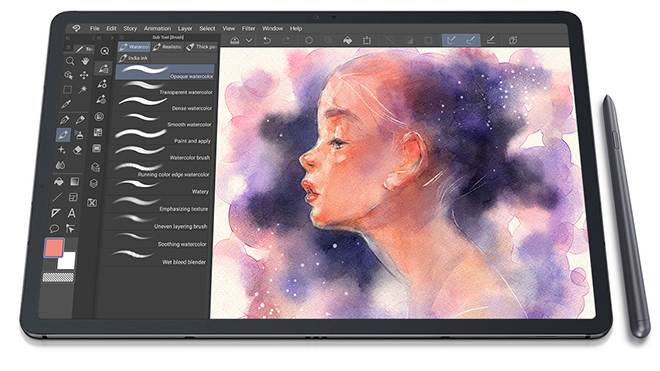Toggle Snap to Special Ruler button
This screenshot has width=660, height=371.
(471, 40)
